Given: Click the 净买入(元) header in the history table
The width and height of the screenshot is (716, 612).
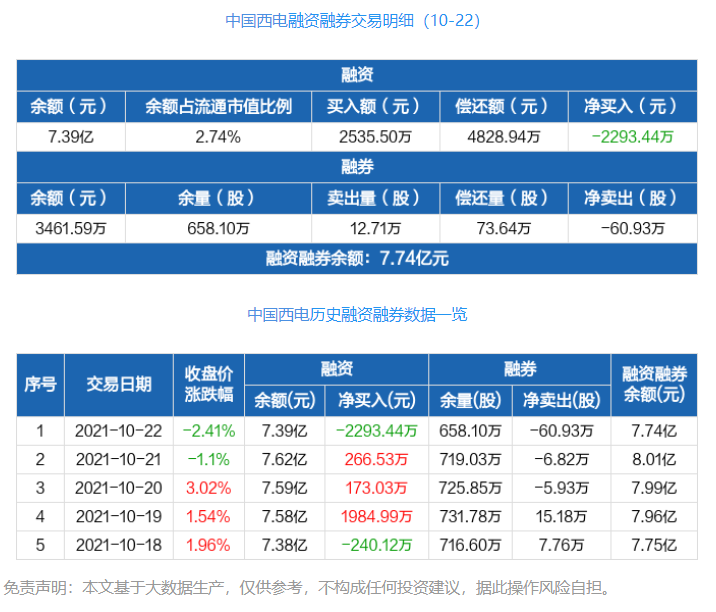Looking at the screenshot, I should pos(377,401).
